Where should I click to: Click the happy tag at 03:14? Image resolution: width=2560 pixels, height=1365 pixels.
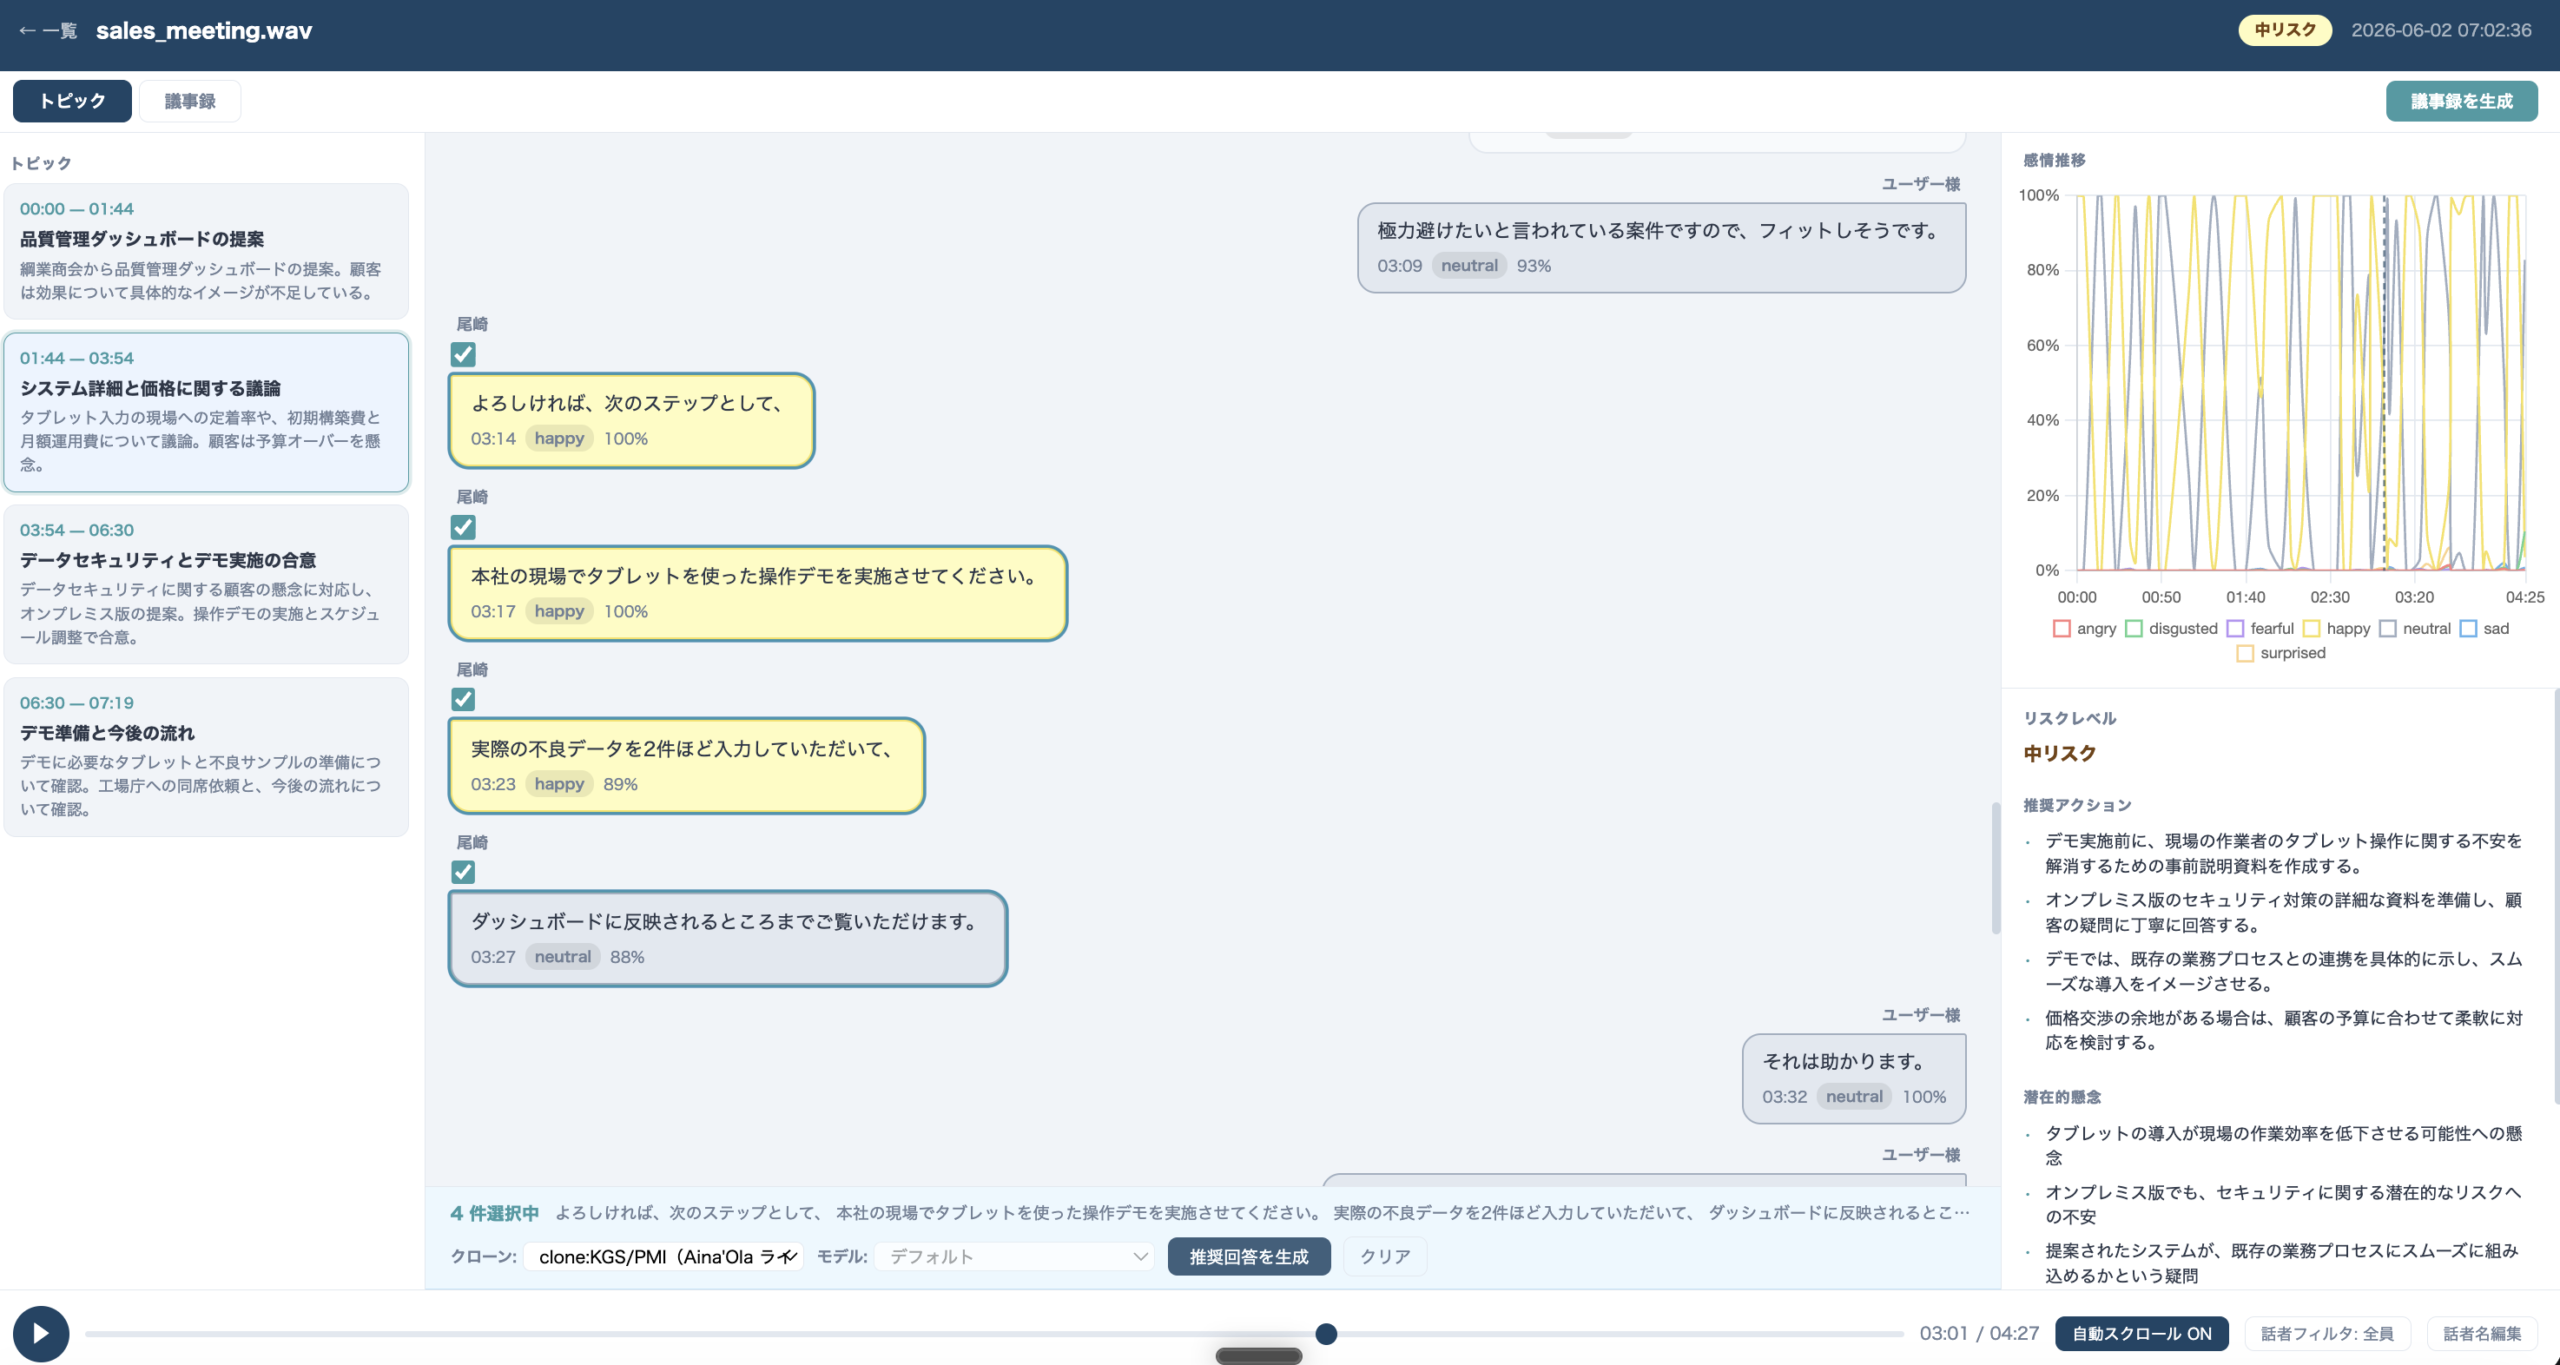(559, 438)
